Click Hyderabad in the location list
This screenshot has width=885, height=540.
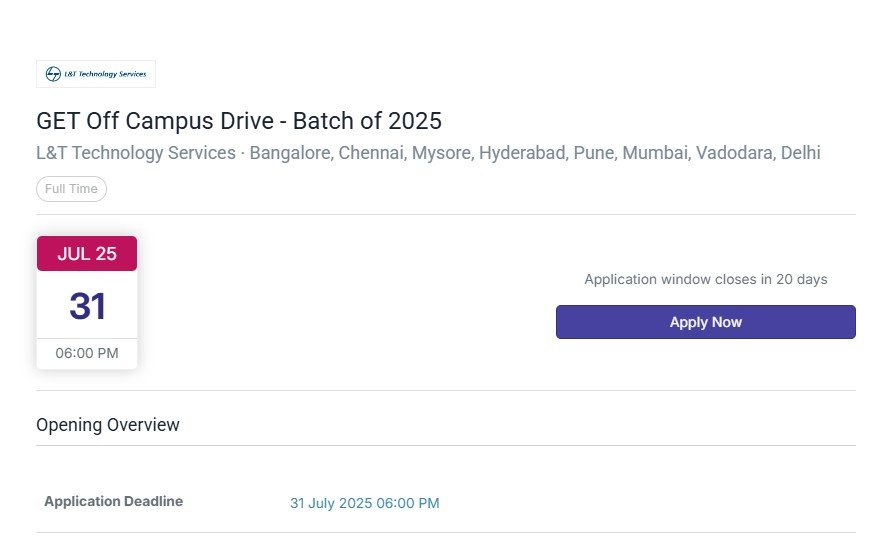click(524, 153)
